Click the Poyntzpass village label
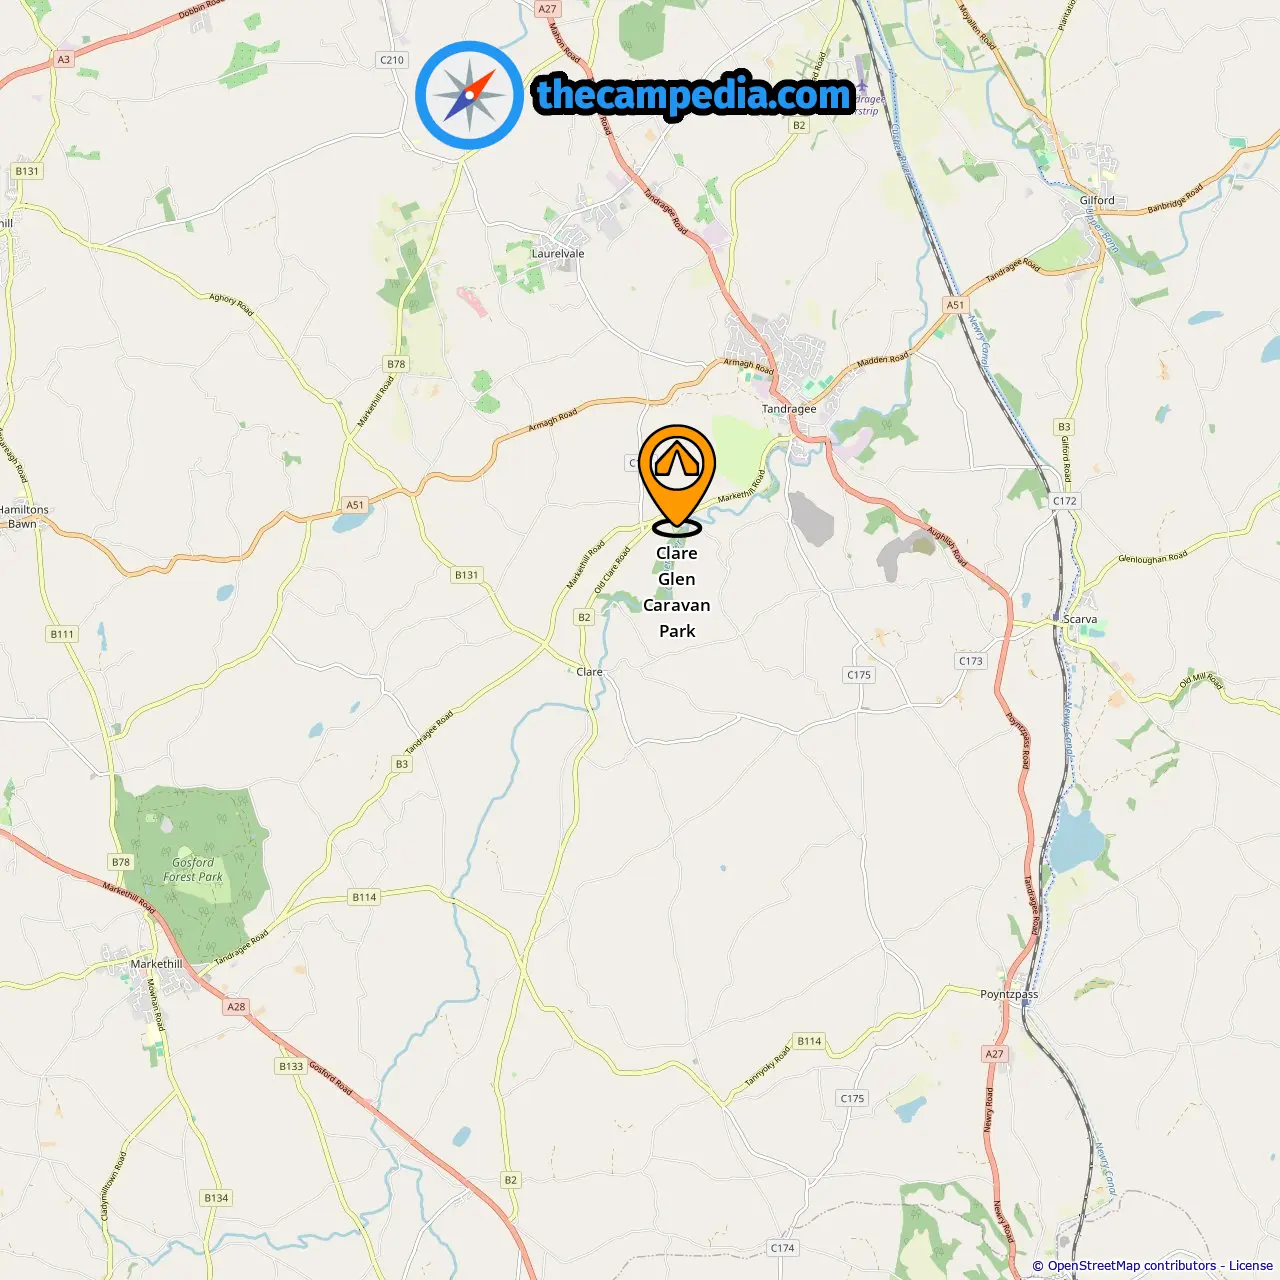Image resolution: width=1280 pixels, height=1280 pixels. (1009, 994)
